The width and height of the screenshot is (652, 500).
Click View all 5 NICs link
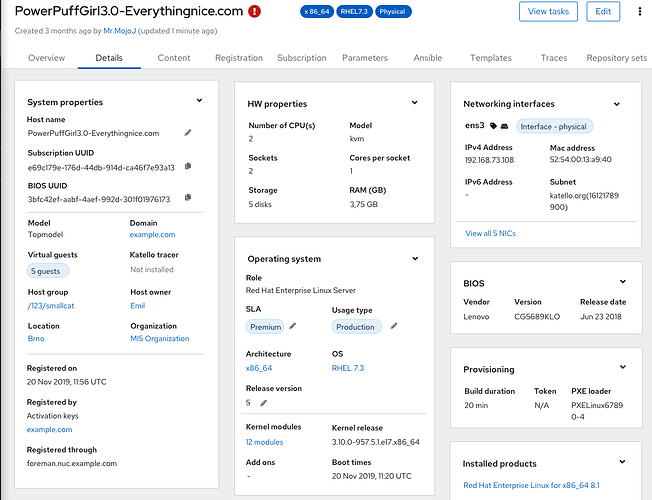tap(491, 233)
